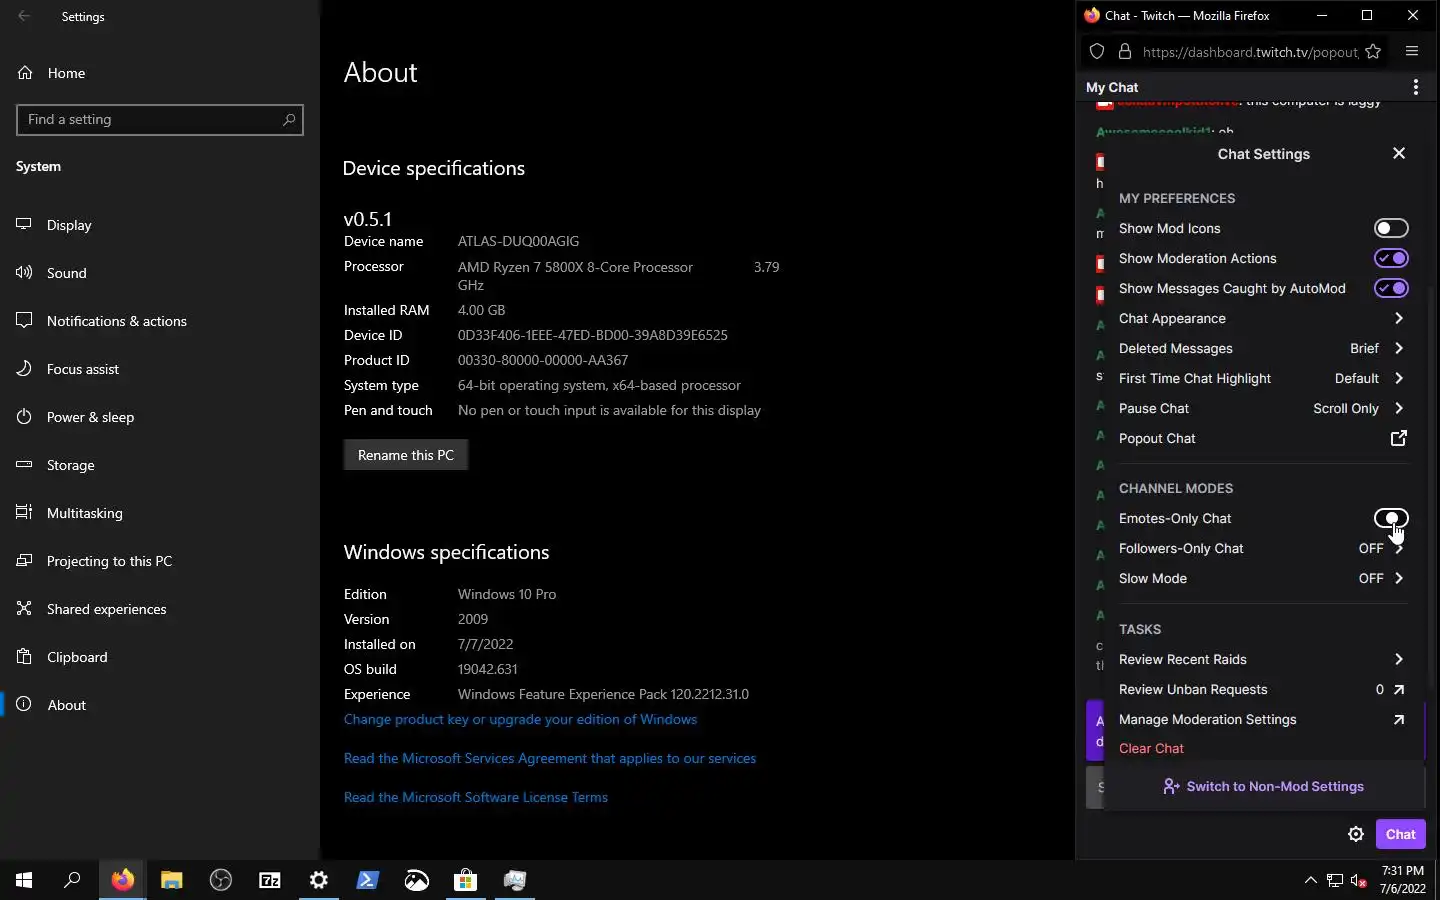Image resolution: width=1440 pixels, height=900 pixels.
Task: Click Rename this PC button
Action: (x=406, y=455)
